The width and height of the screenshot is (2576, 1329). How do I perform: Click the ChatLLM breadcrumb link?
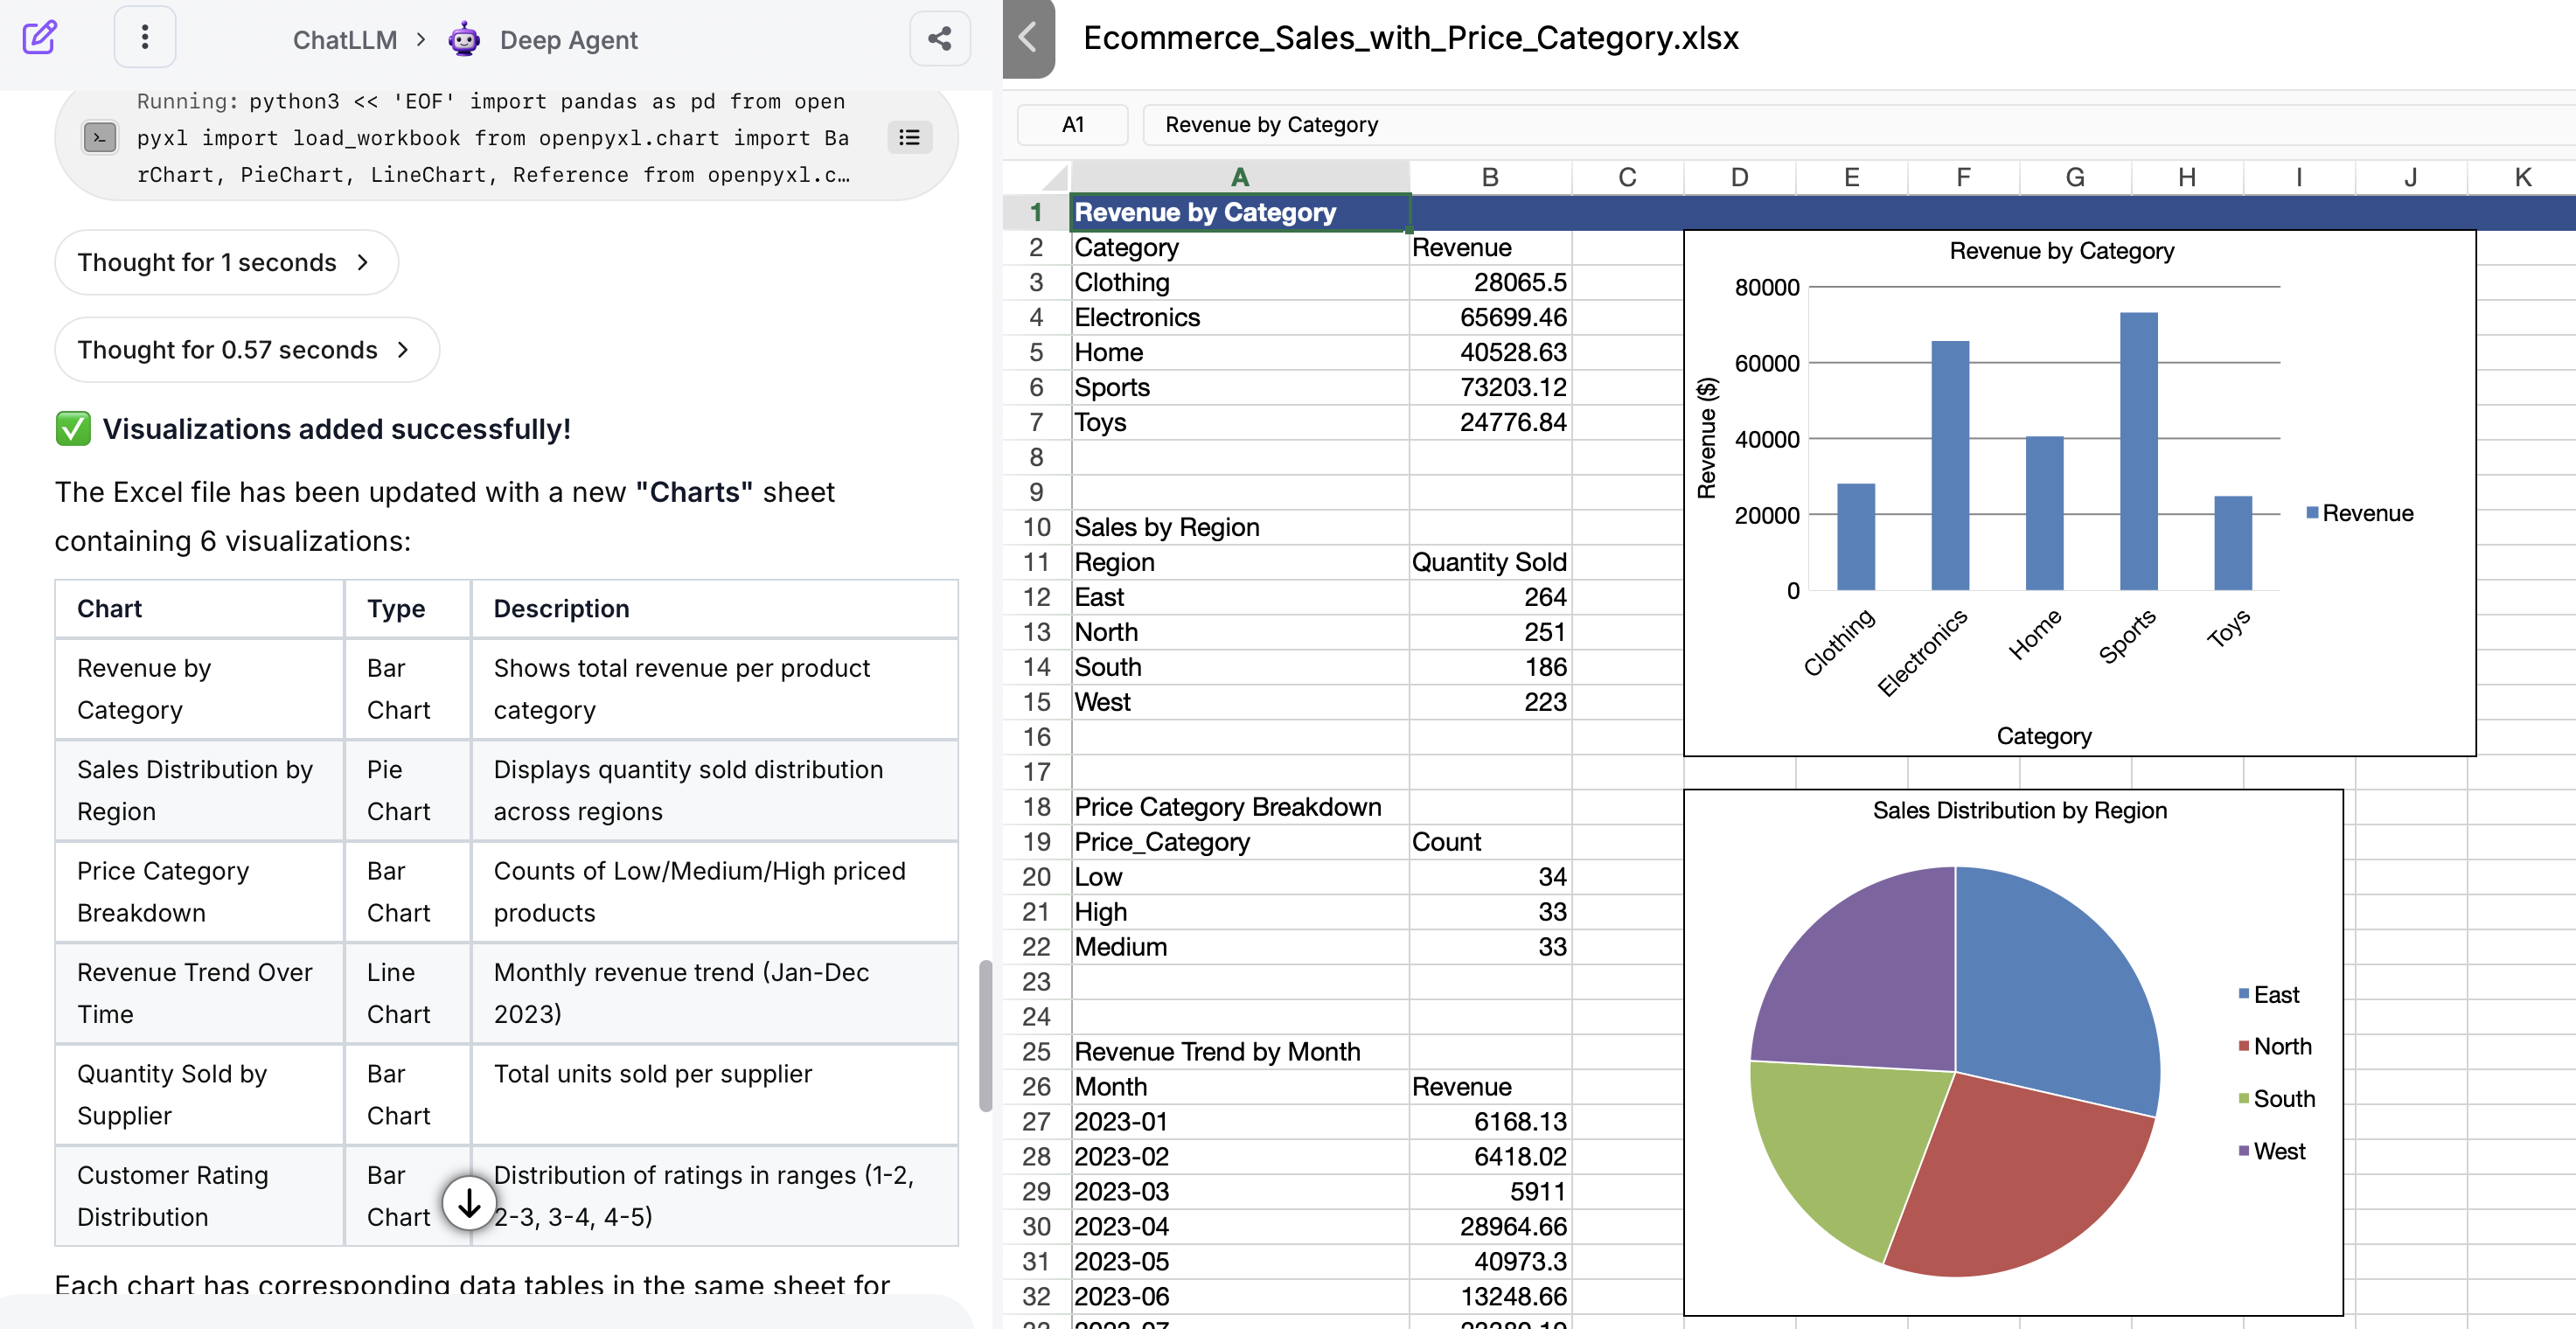(344, 40)
